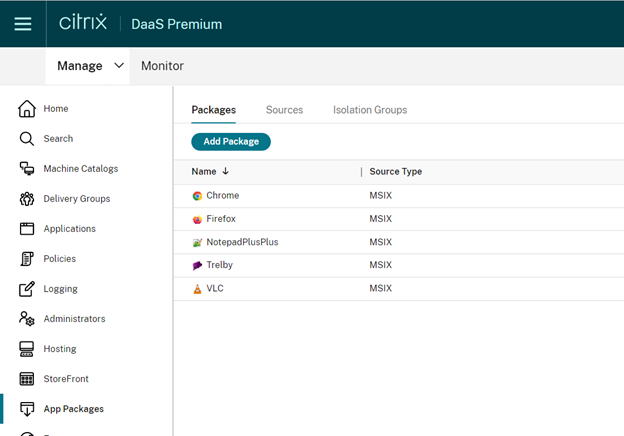Open Machine Catalogs section
Image resolution: width=624 pixels, height=436 pixels.
(81, 169)
